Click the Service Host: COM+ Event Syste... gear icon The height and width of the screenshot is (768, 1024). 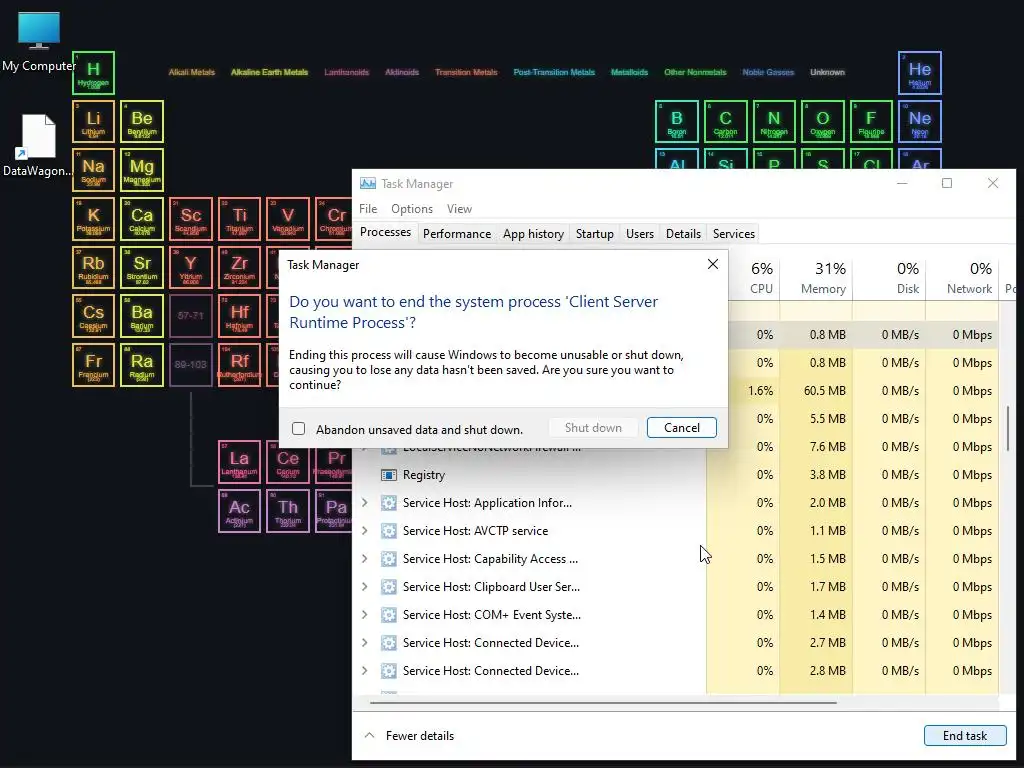[389, 615]
